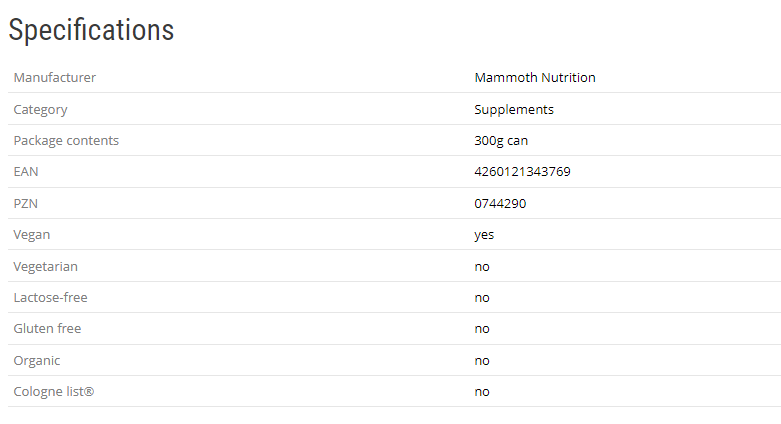The width and height of the screenshot is (781, 424).
Task: Click the 300g can value
Action: pos(501,140)
